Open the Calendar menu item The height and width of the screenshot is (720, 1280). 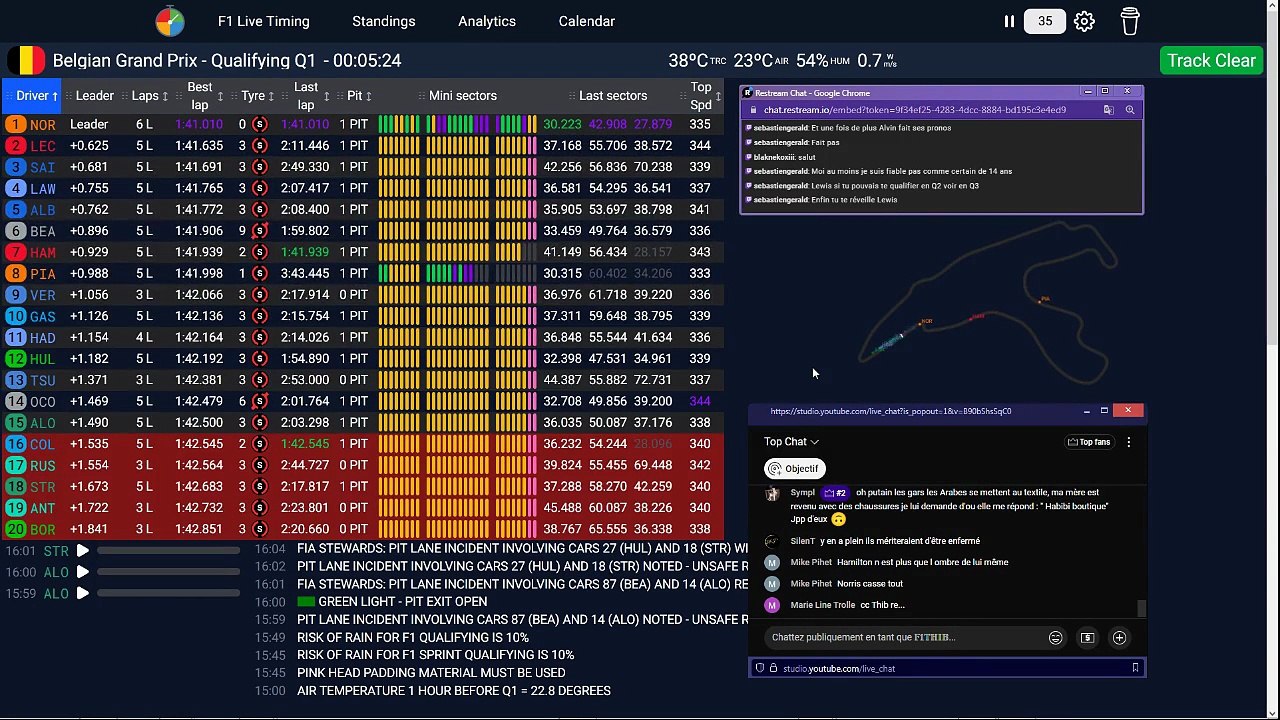point(587,21)
